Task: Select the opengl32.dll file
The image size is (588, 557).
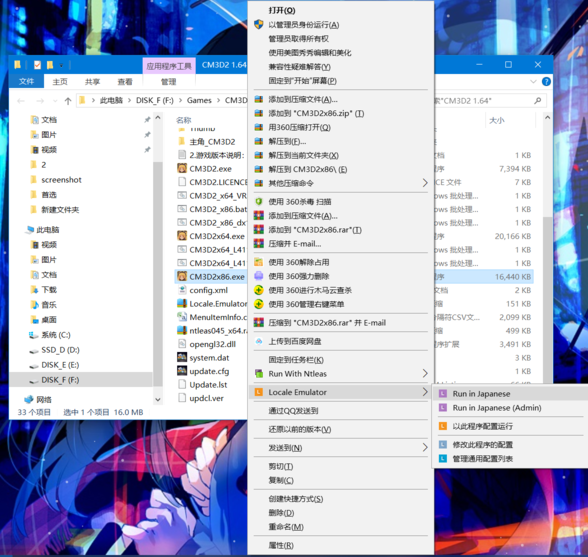Action: pos(212,344)
